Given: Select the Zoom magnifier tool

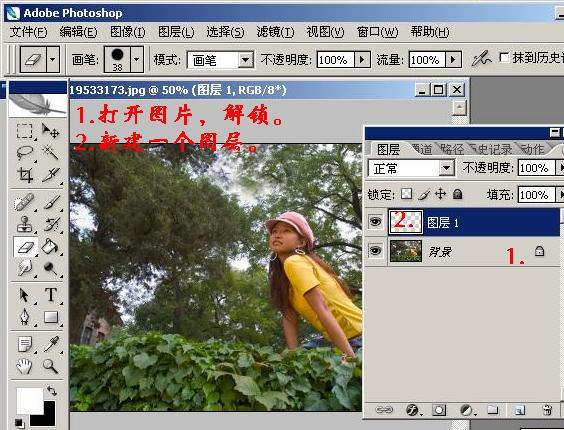Looking at the screenshot, I should pos(50,366).
